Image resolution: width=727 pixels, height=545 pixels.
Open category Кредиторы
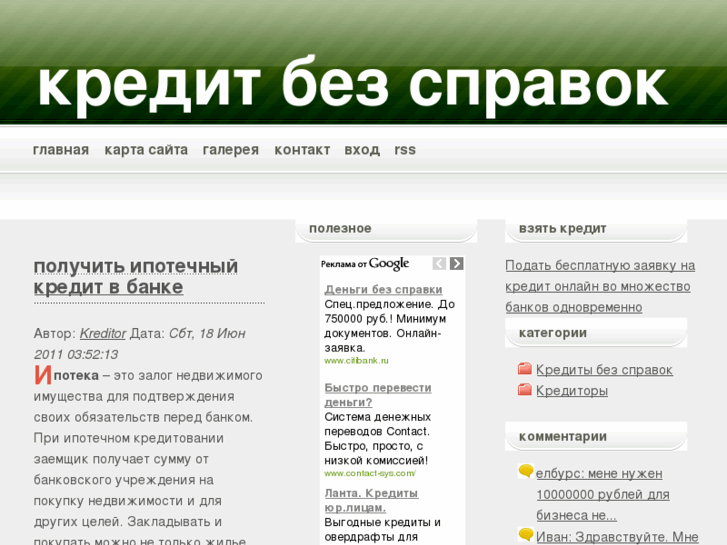pyautogui.click(x=572, y=391)
